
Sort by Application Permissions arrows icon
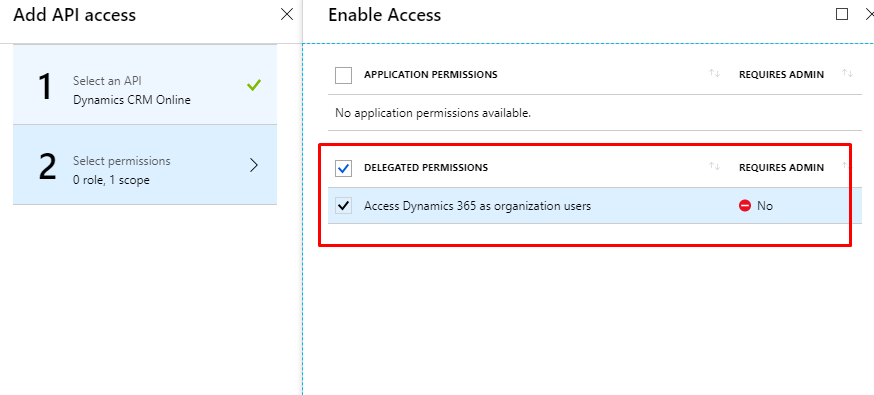point(714,74)
